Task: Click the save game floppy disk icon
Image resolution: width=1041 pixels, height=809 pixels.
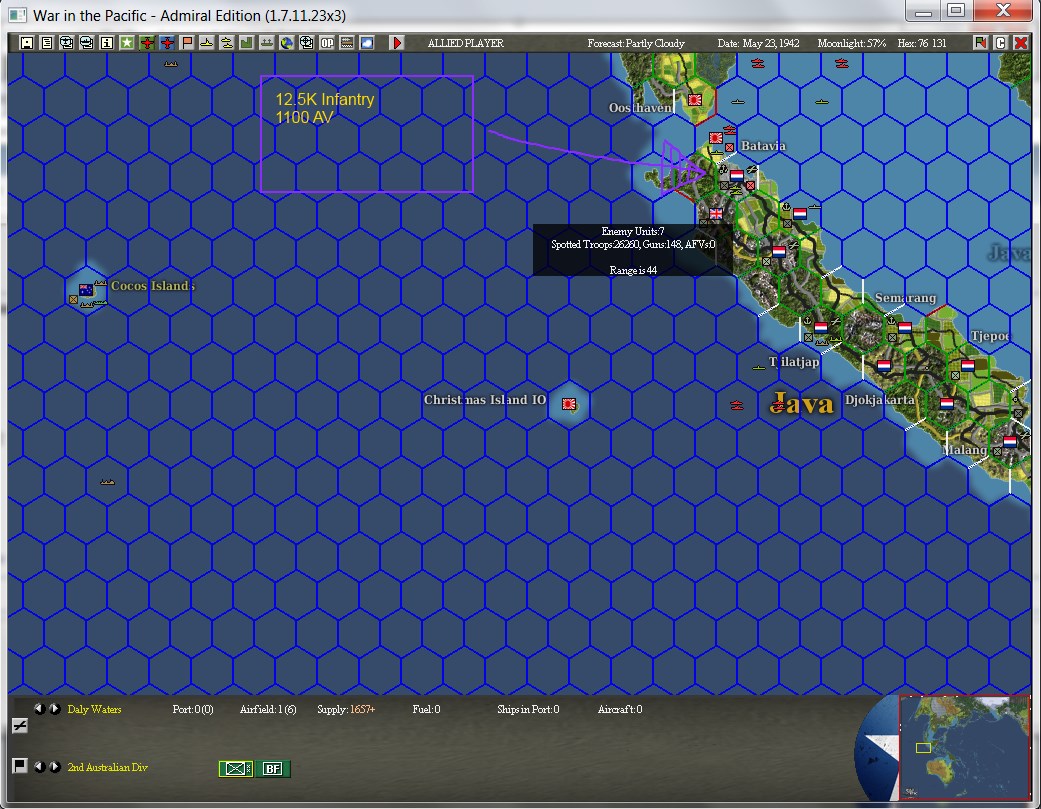Action: point(27,43)
